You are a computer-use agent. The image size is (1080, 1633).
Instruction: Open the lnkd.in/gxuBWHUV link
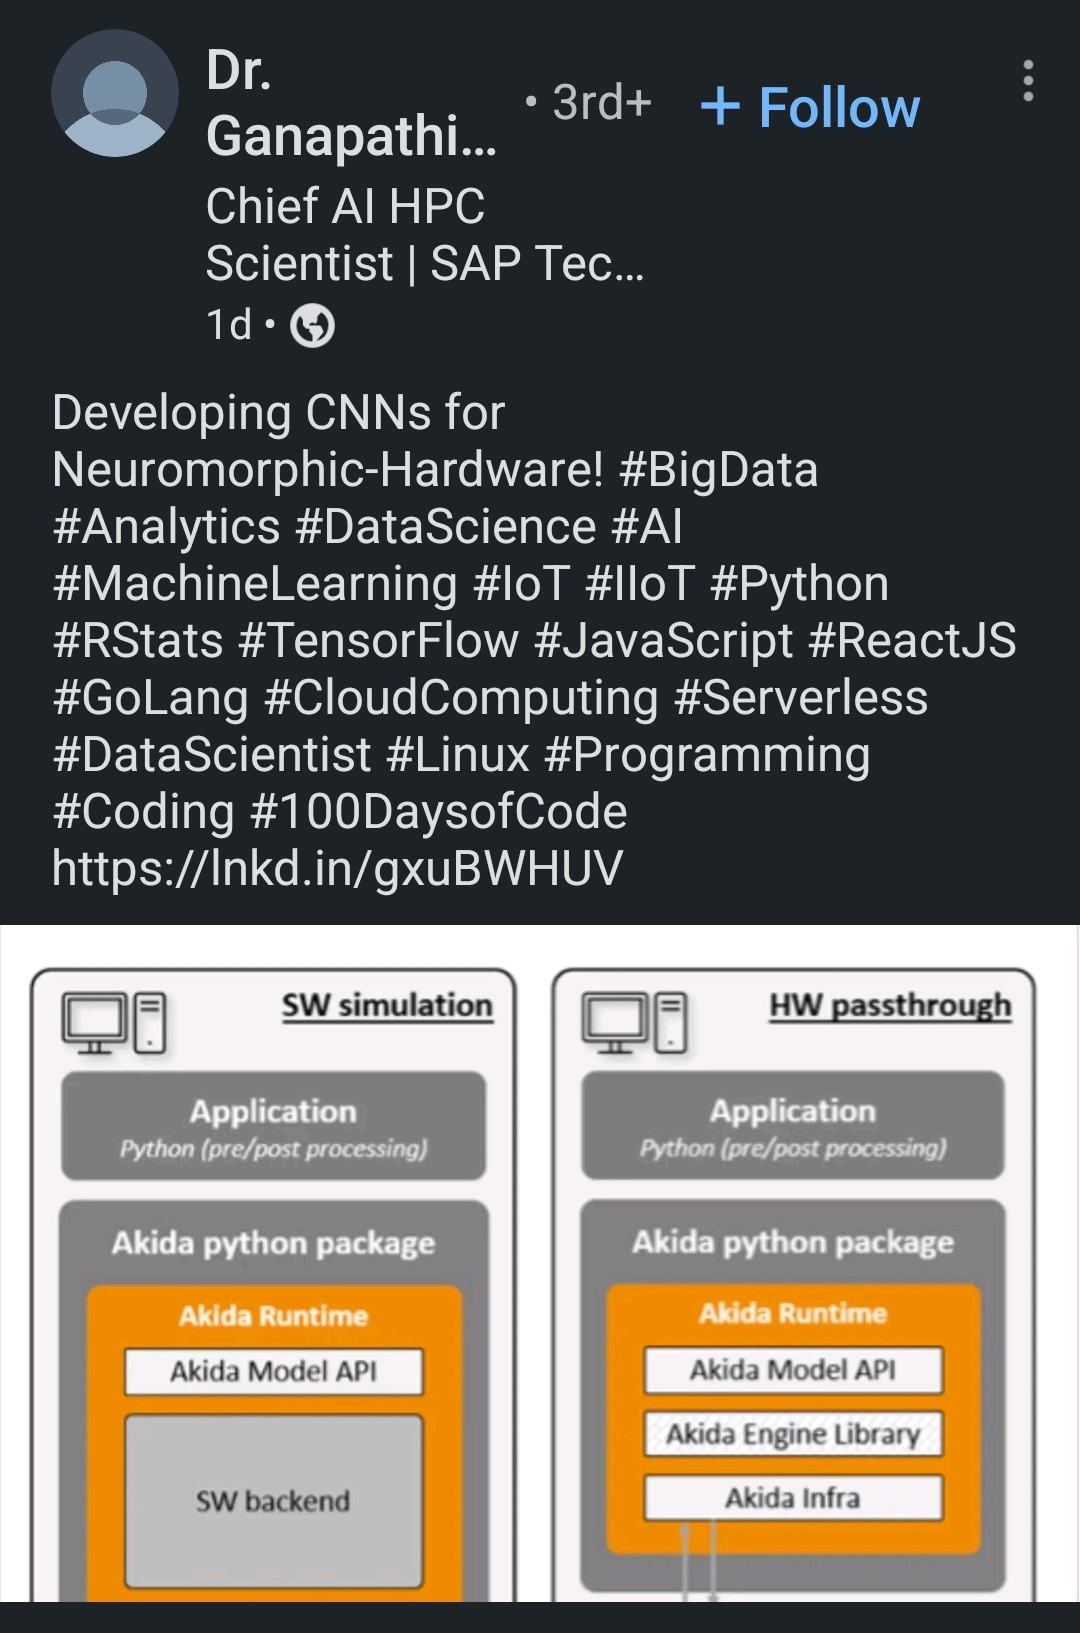point(338,868)
